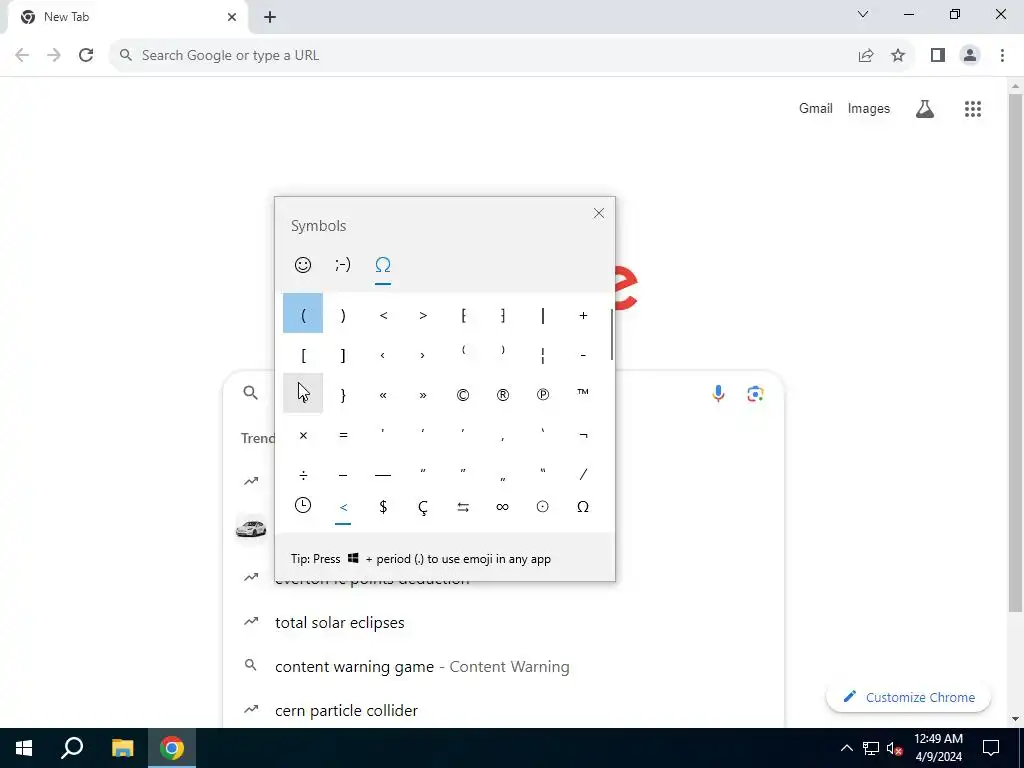Show recently used symbols via clock icon
The height and width of the screenshot is (768, 1024).
[x=302, y=505]
